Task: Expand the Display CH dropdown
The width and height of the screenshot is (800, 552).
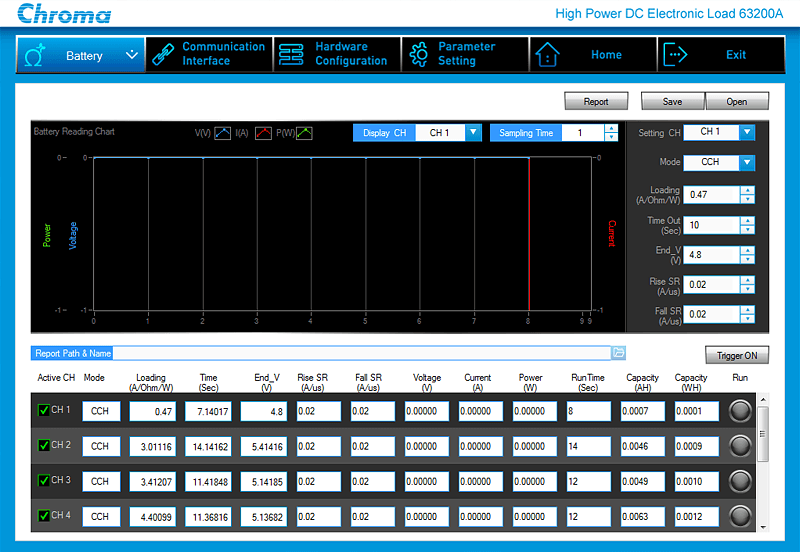Action: [473, 133]
